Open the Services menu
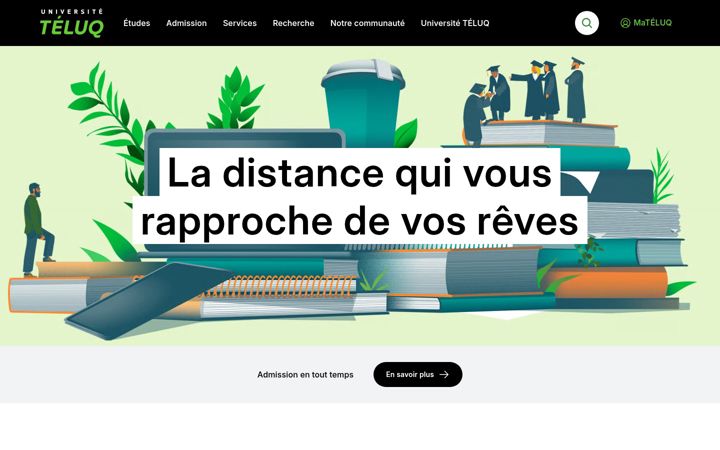 [x=240, y=23]
